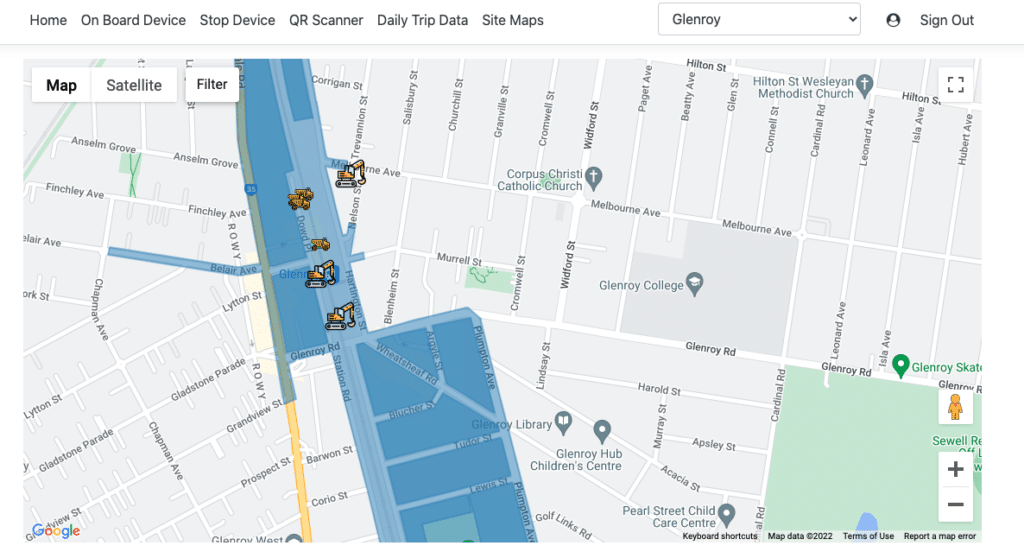The height and width of the screenshot is (552, 1024).
Task: Click the Map data ©2022 text
Action: (800, 536)
